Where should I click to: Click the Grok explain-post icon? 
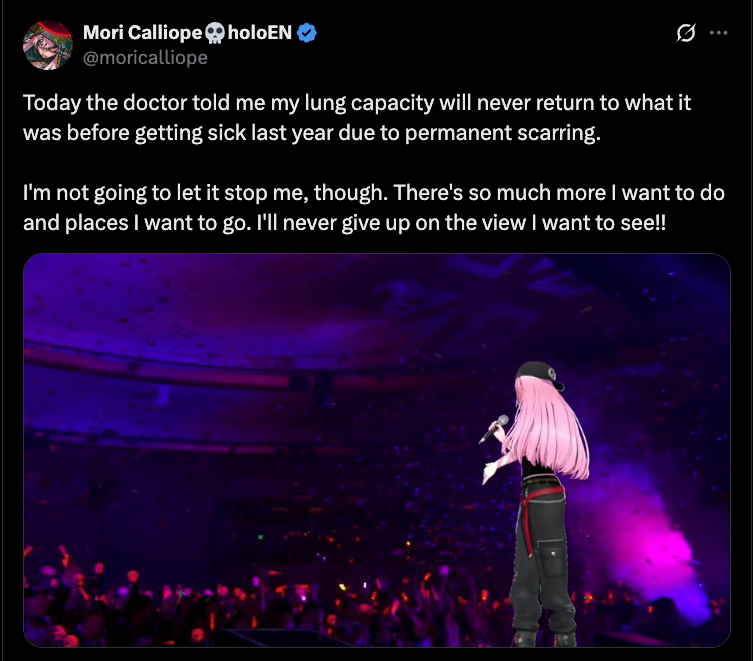coord(685,33)
